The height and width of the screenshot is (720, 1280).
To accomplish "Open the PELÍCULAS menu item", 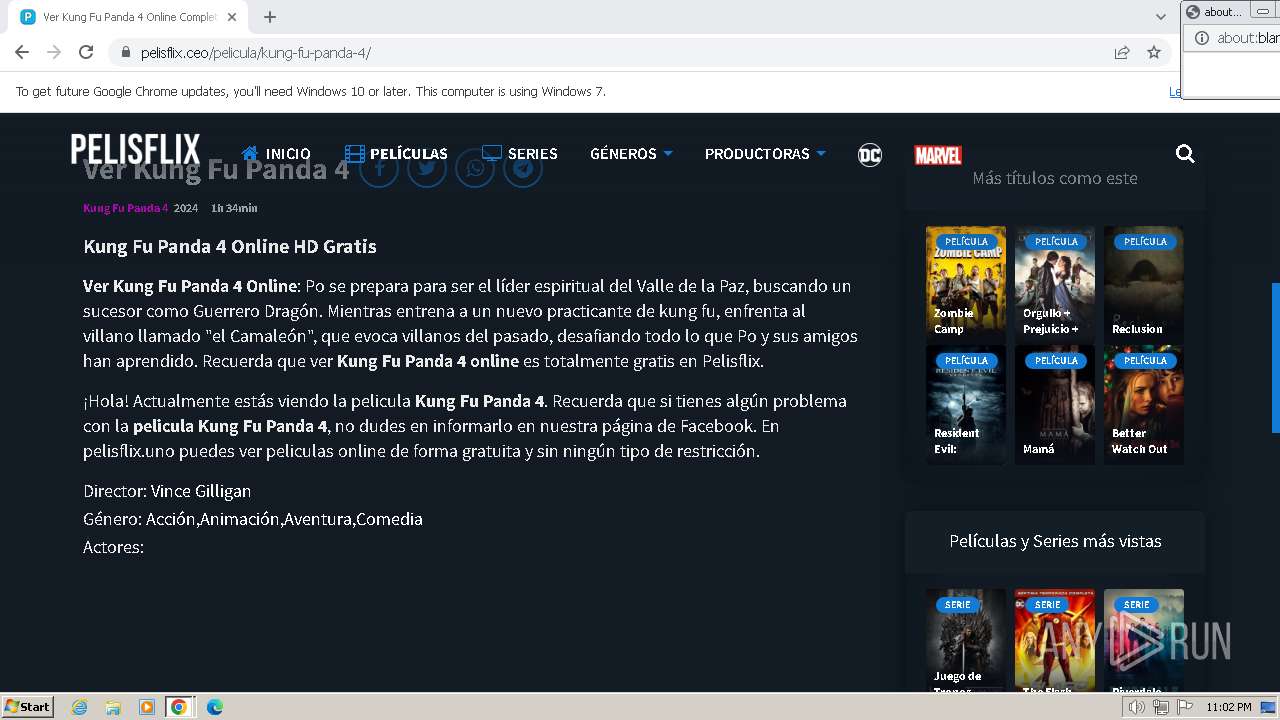I will (x=396, y=153).
